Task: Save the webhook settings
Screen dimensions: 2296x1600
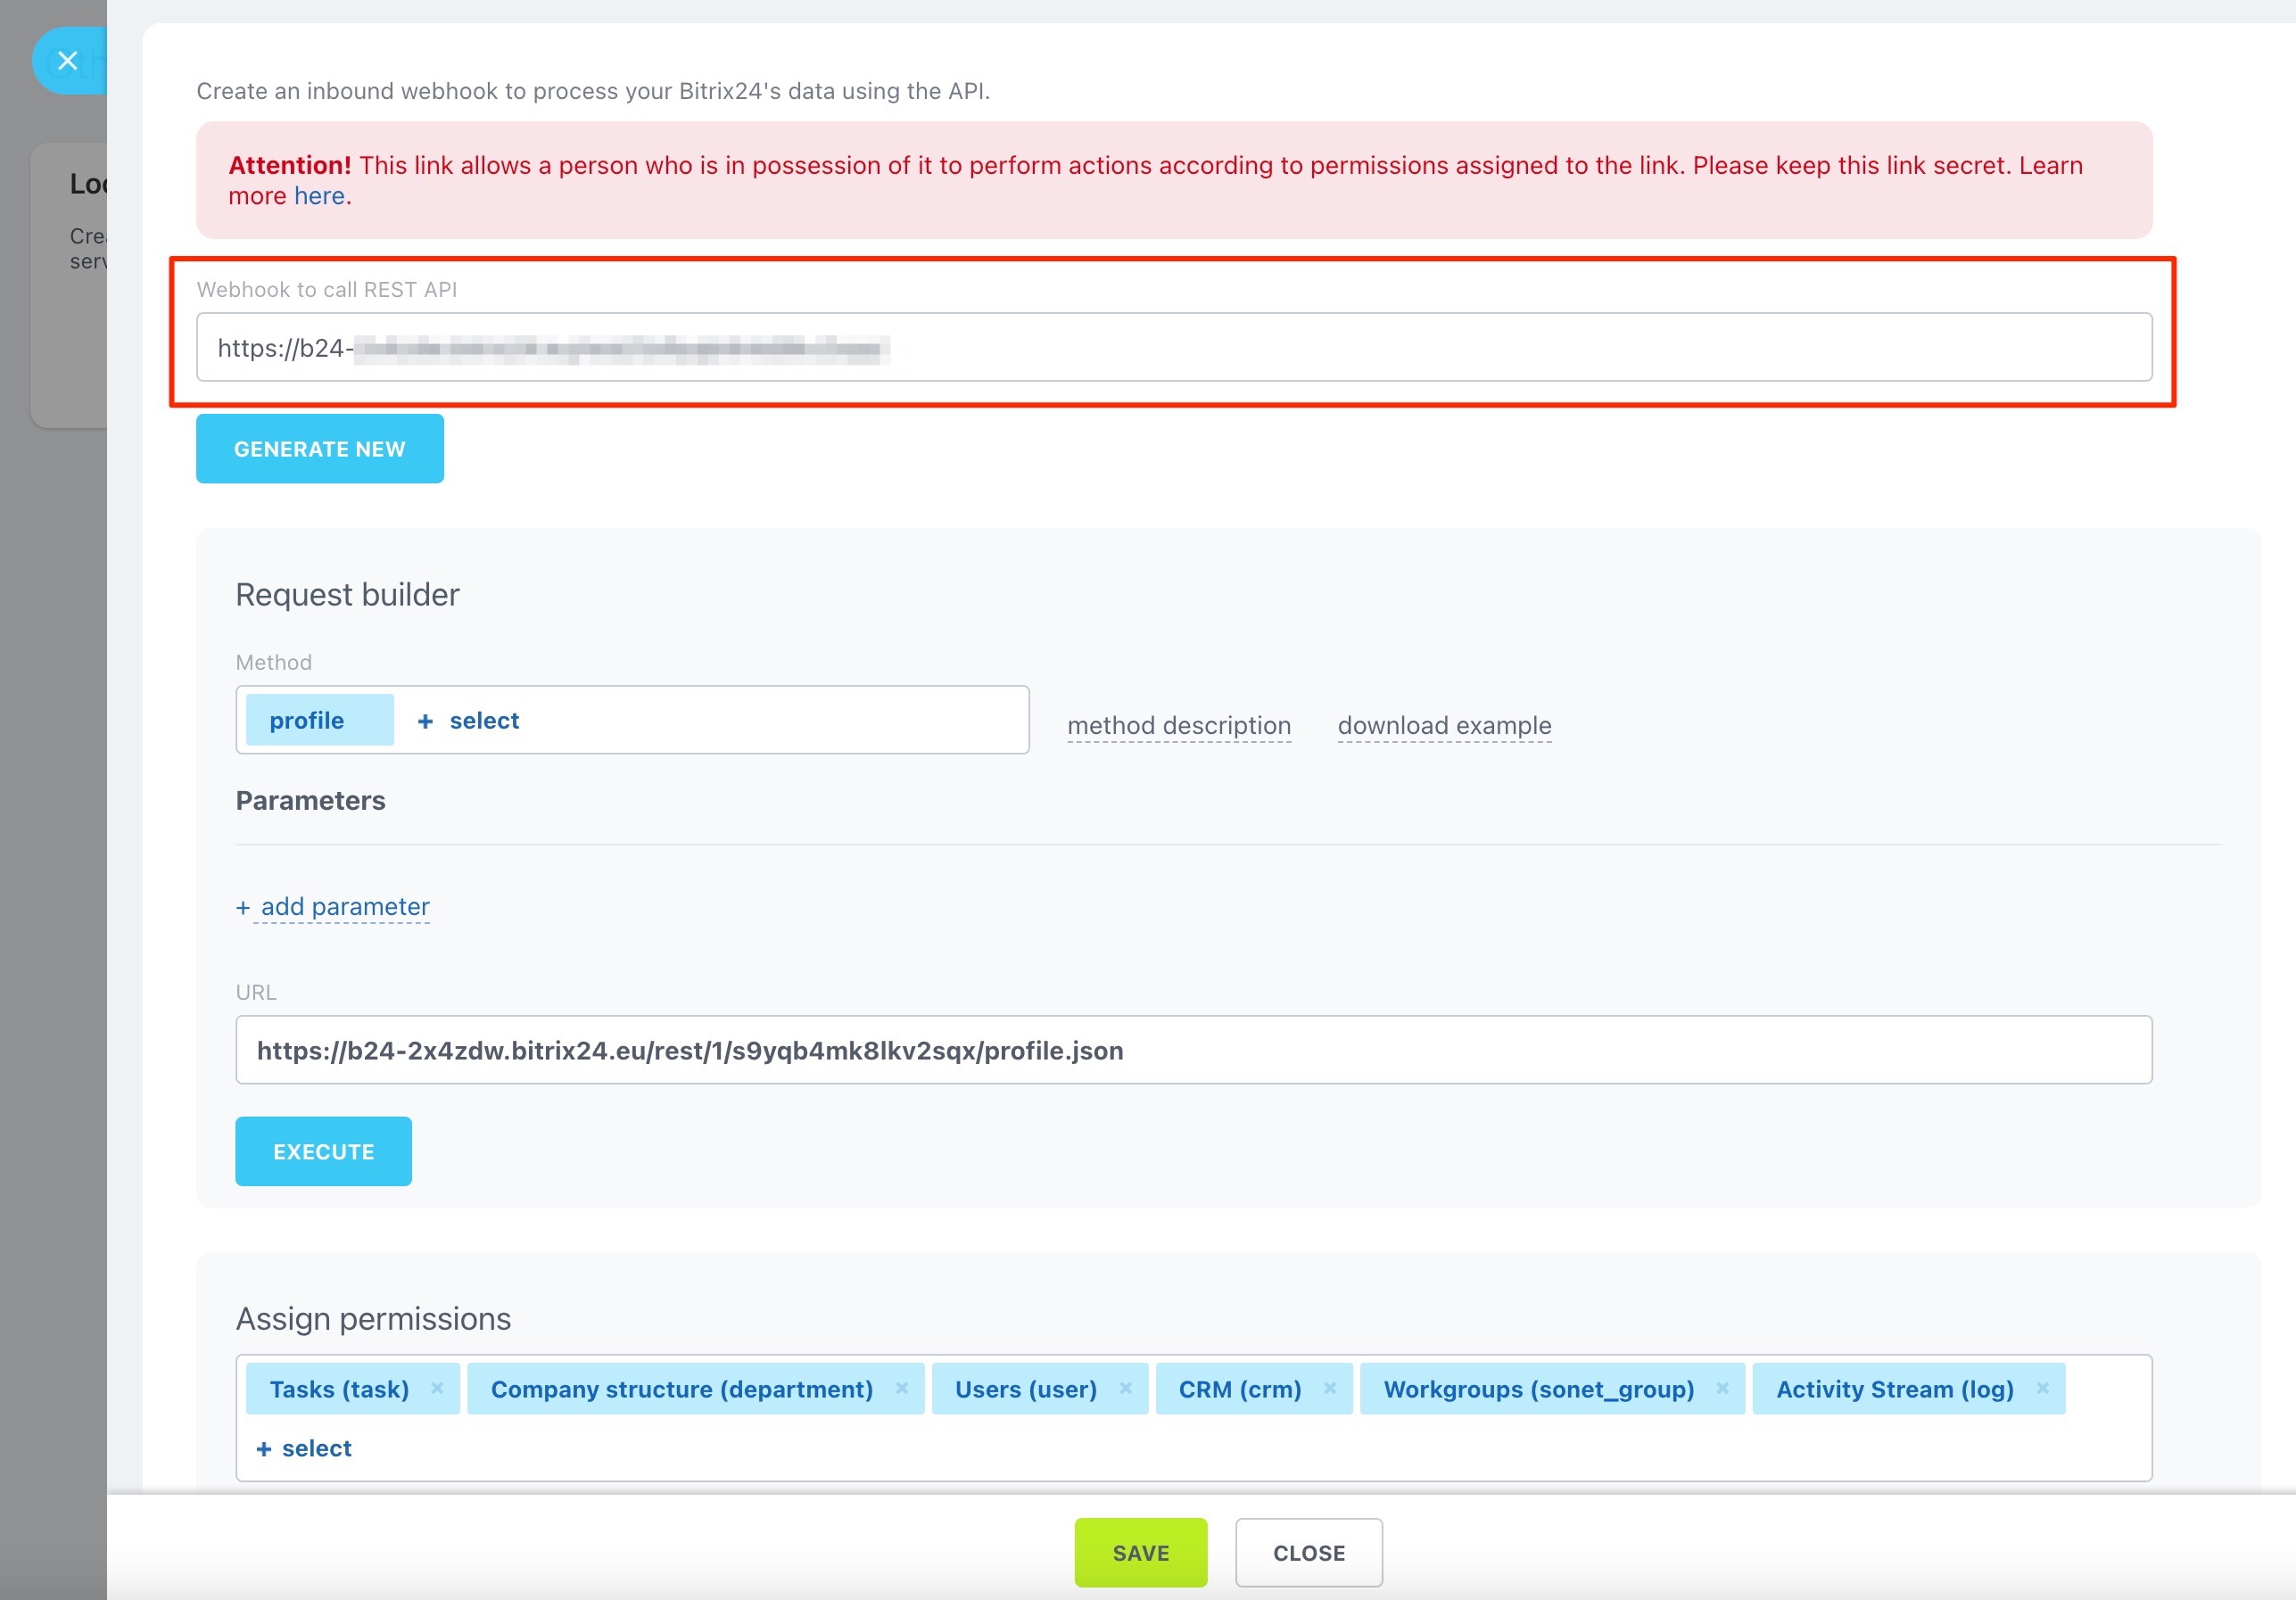Action: click(1140, 1552)
